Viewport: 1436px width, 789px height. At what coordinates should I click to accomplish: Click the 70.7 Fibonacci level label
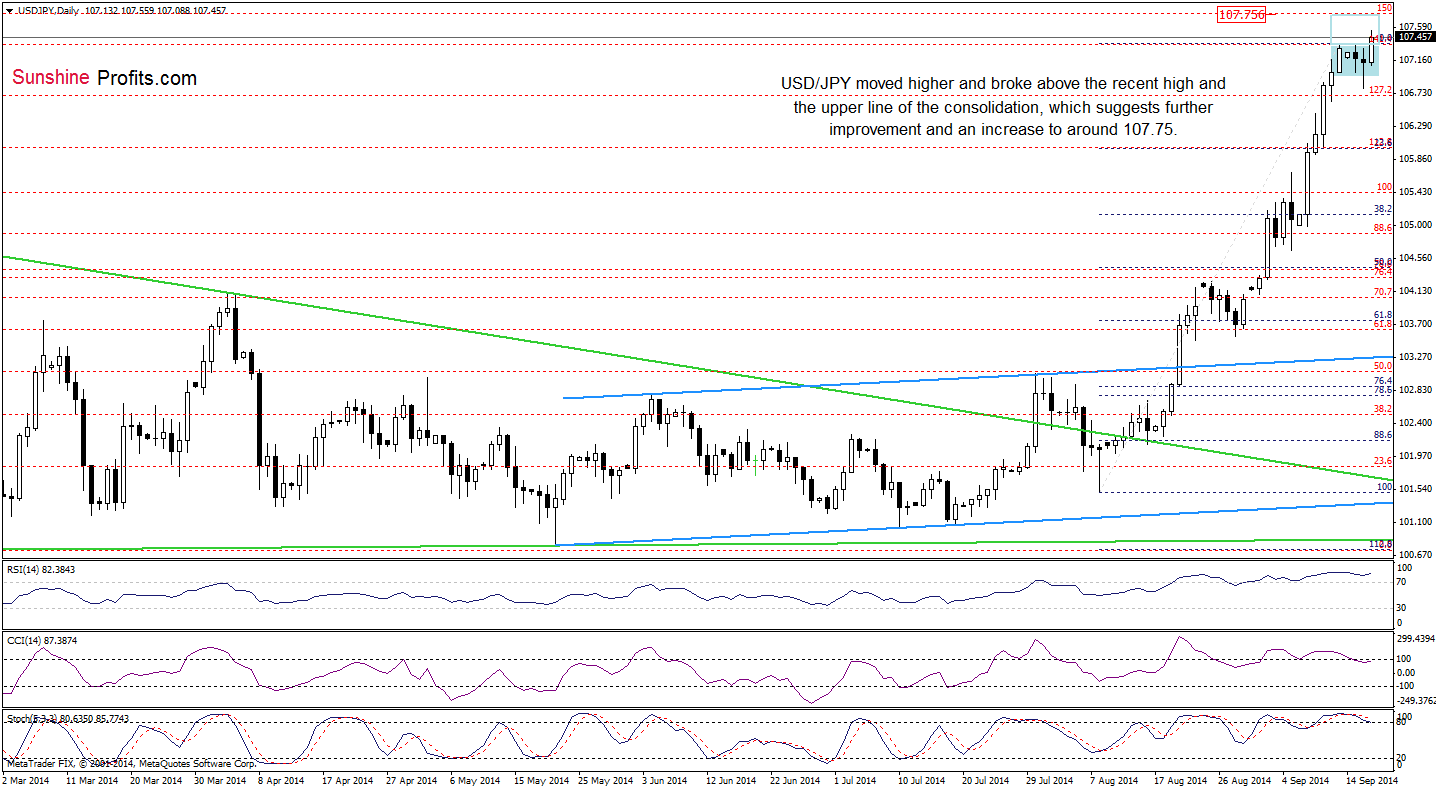[x=1383, y=292]
